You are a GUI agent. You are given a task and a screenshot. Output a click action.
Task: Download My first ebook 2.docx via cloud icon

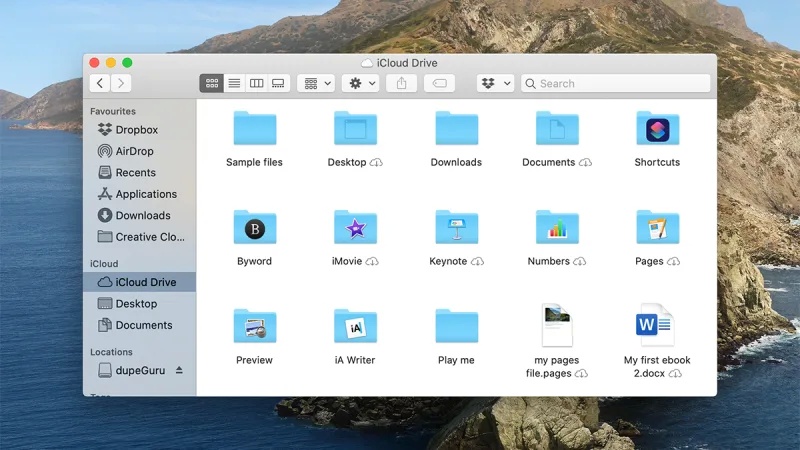point(675,374)
